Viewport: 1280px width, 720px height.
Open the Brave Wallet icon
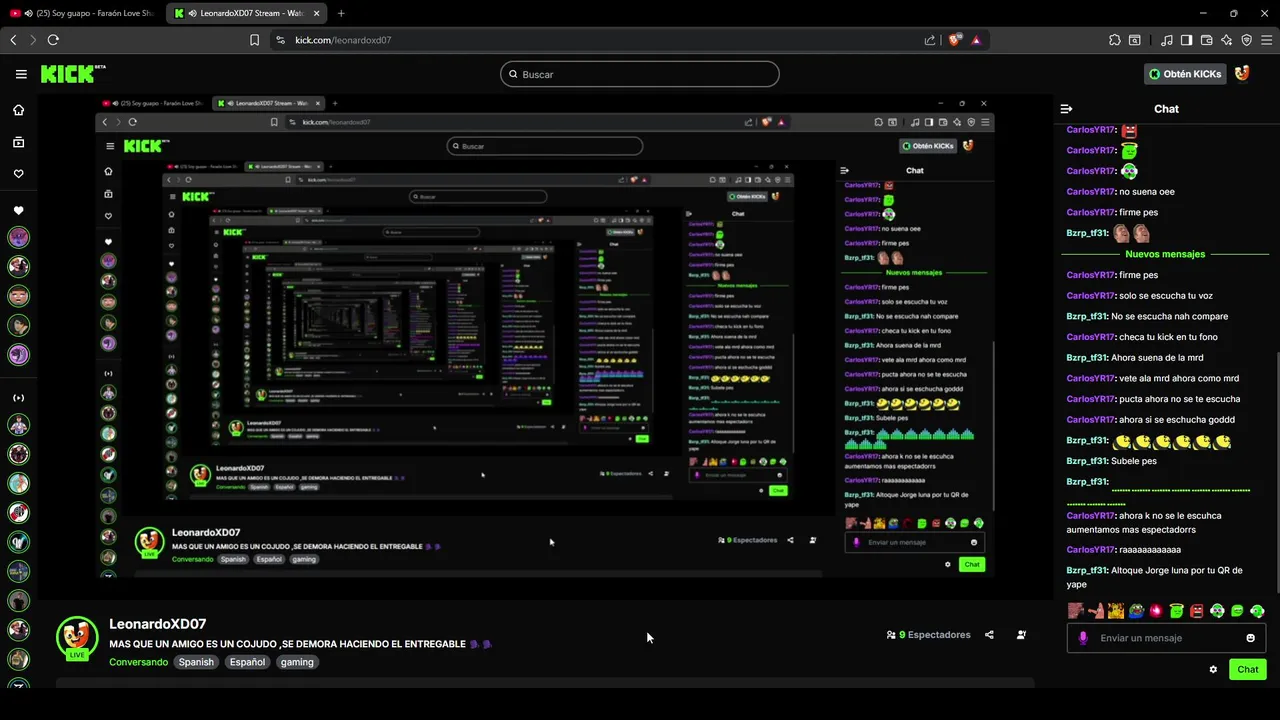click(1206, 40)
